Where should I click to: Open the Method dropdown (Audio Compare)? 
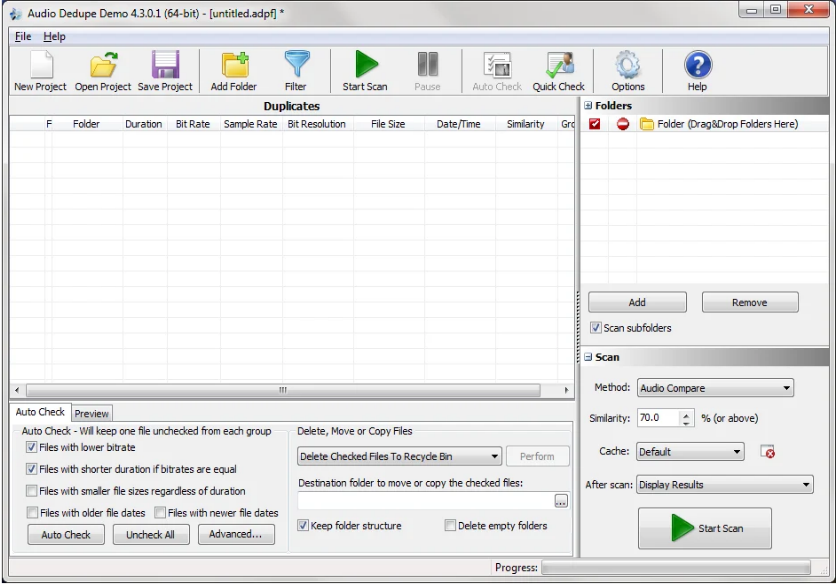[715, 388]
